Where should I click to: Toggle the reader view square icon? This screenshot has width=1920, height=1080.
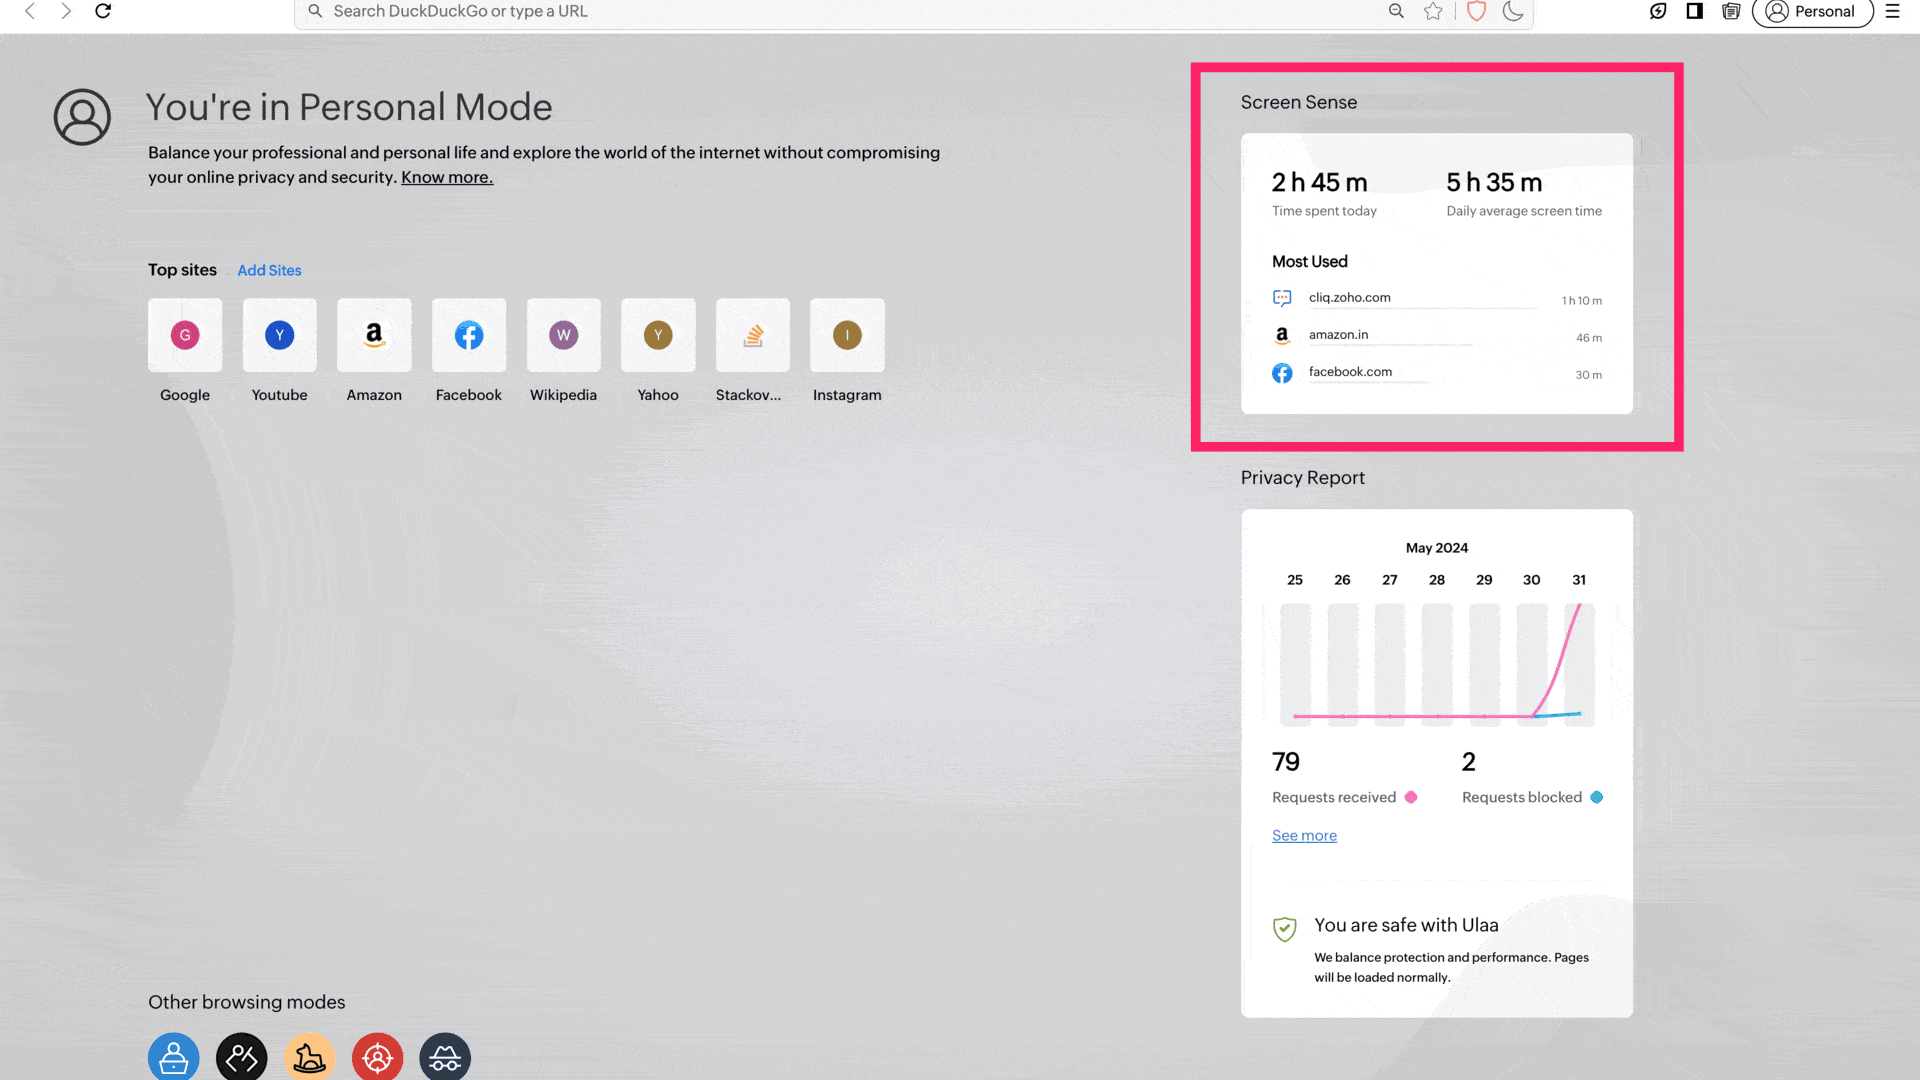pos(1693,12)
